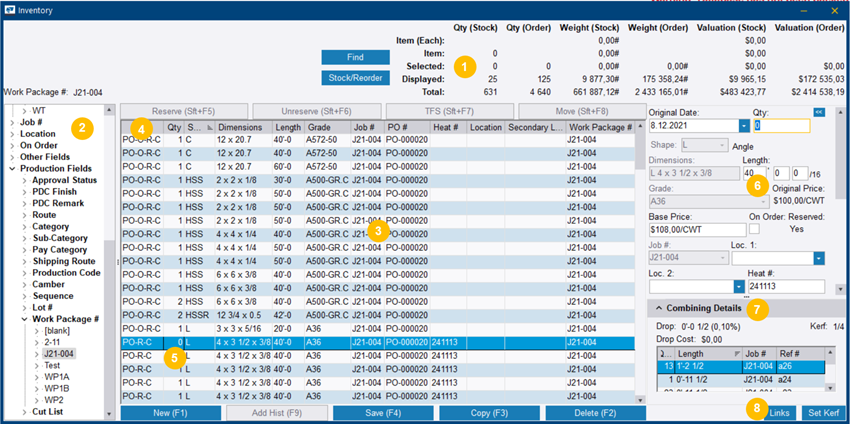Click the double-arrow collapse panel icon

(x=820, y=113)
